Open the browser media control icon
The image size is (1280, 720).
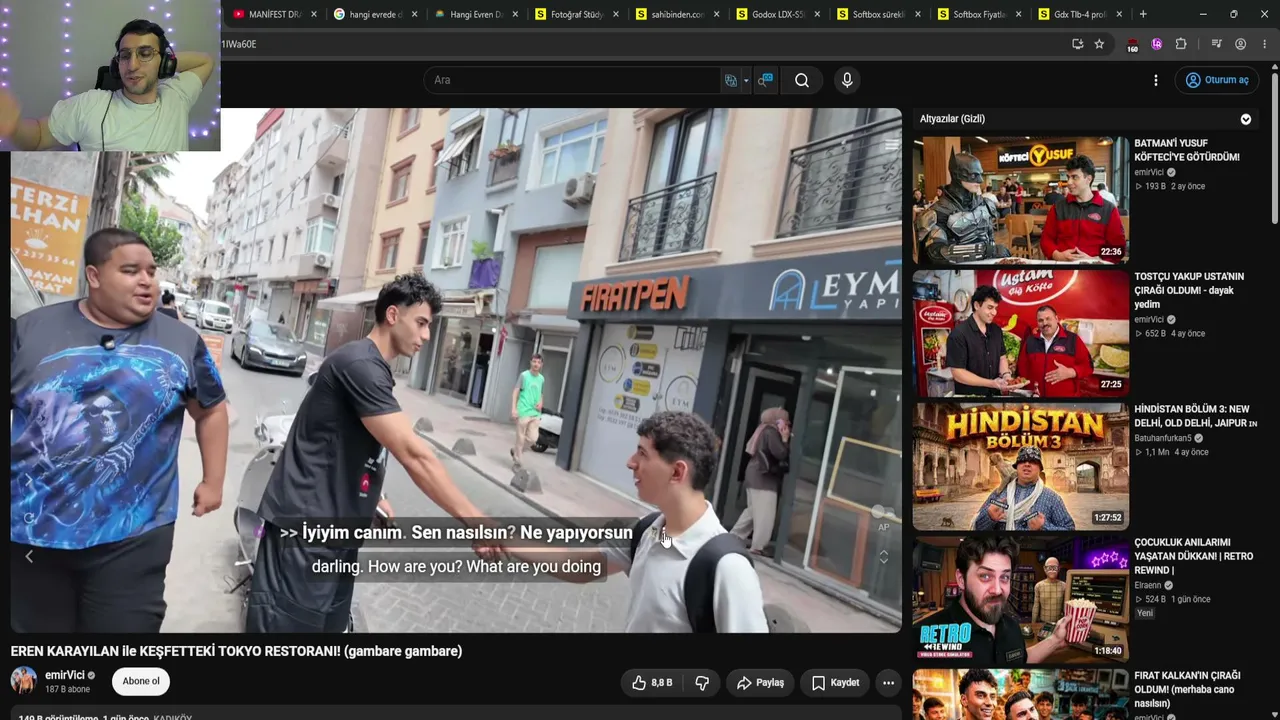tap(1216, 44)
